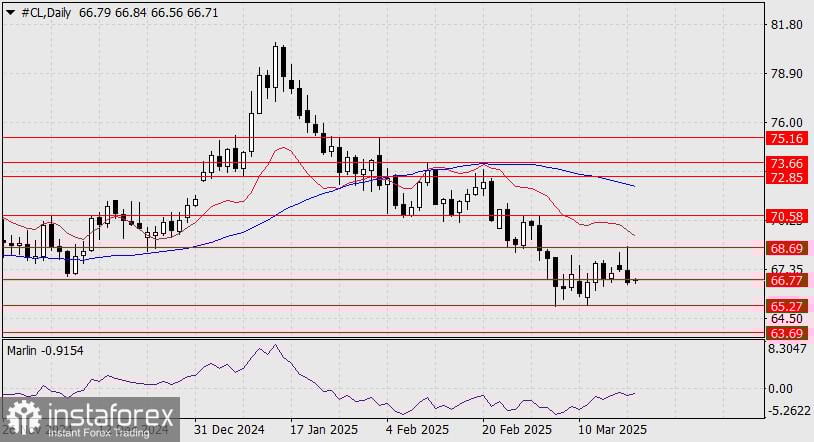Select the 65.27 price level label
Image resolution: width=814 pixels, height=442 pixels.
point(787,306)
